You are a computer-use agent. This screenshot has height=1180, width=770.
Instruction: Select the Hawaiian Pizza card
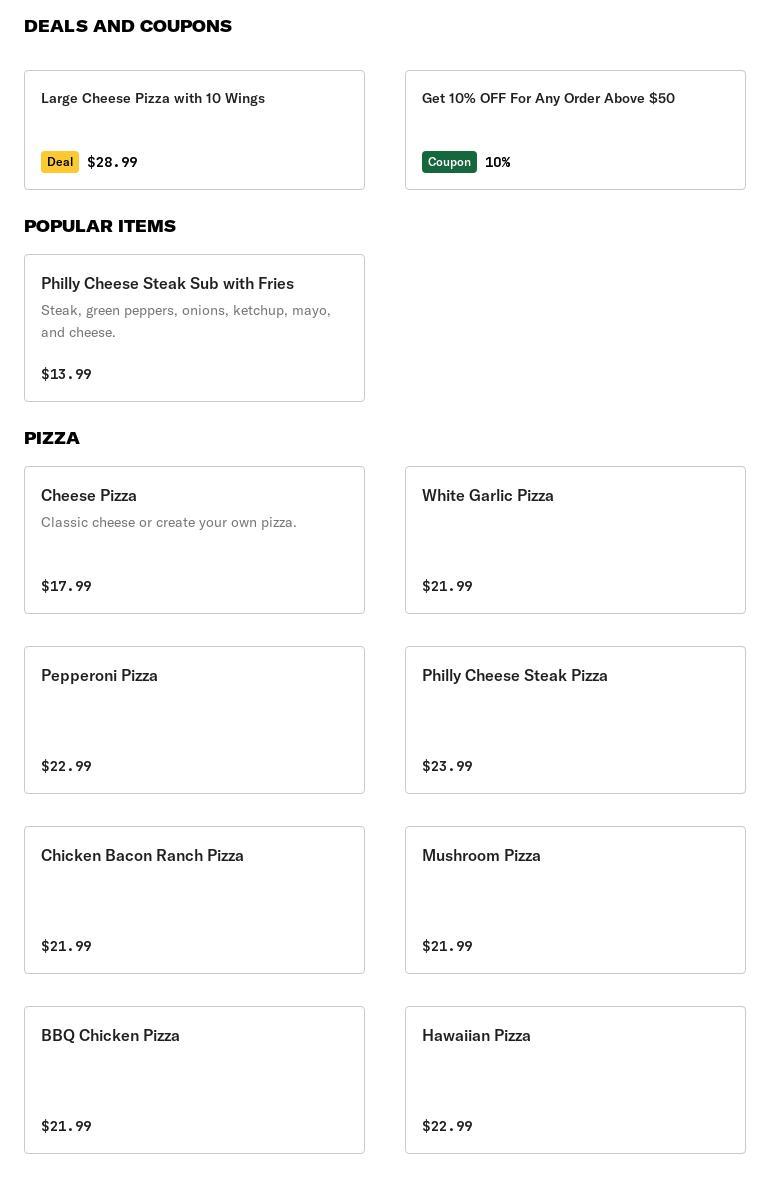pos(575,1080)
